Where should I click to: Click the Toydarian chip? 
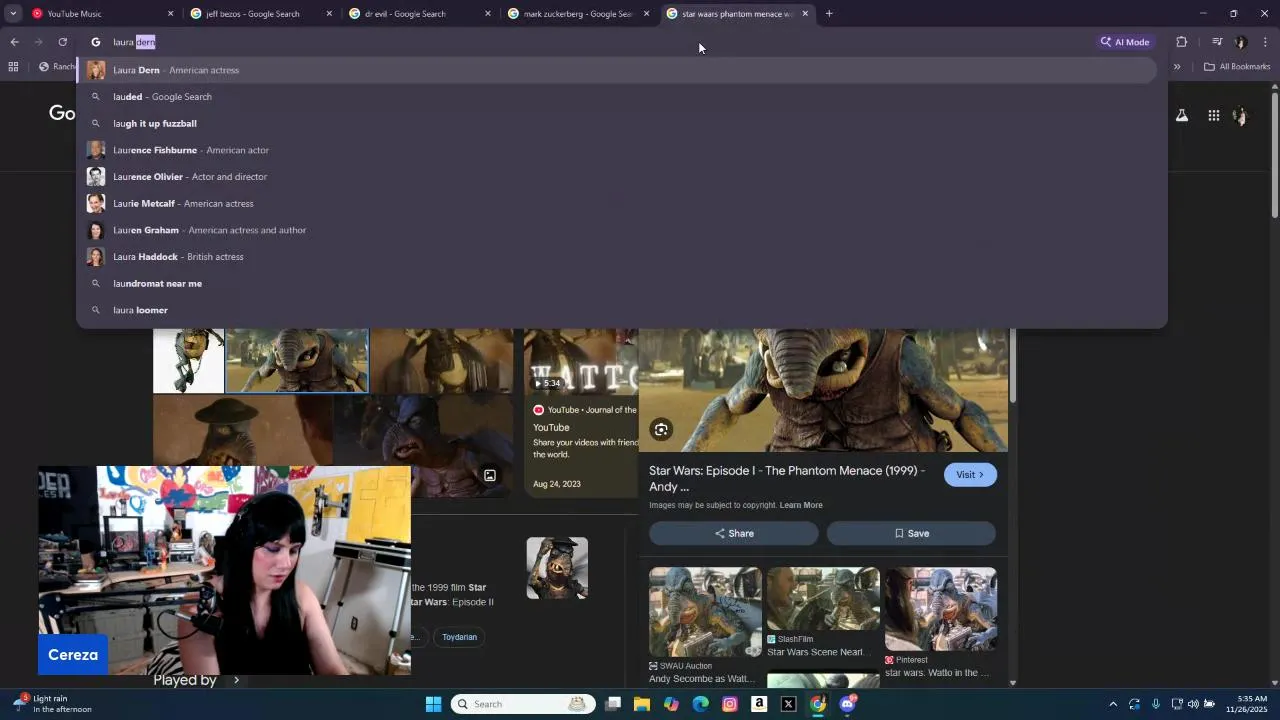[x=460, y=637]
